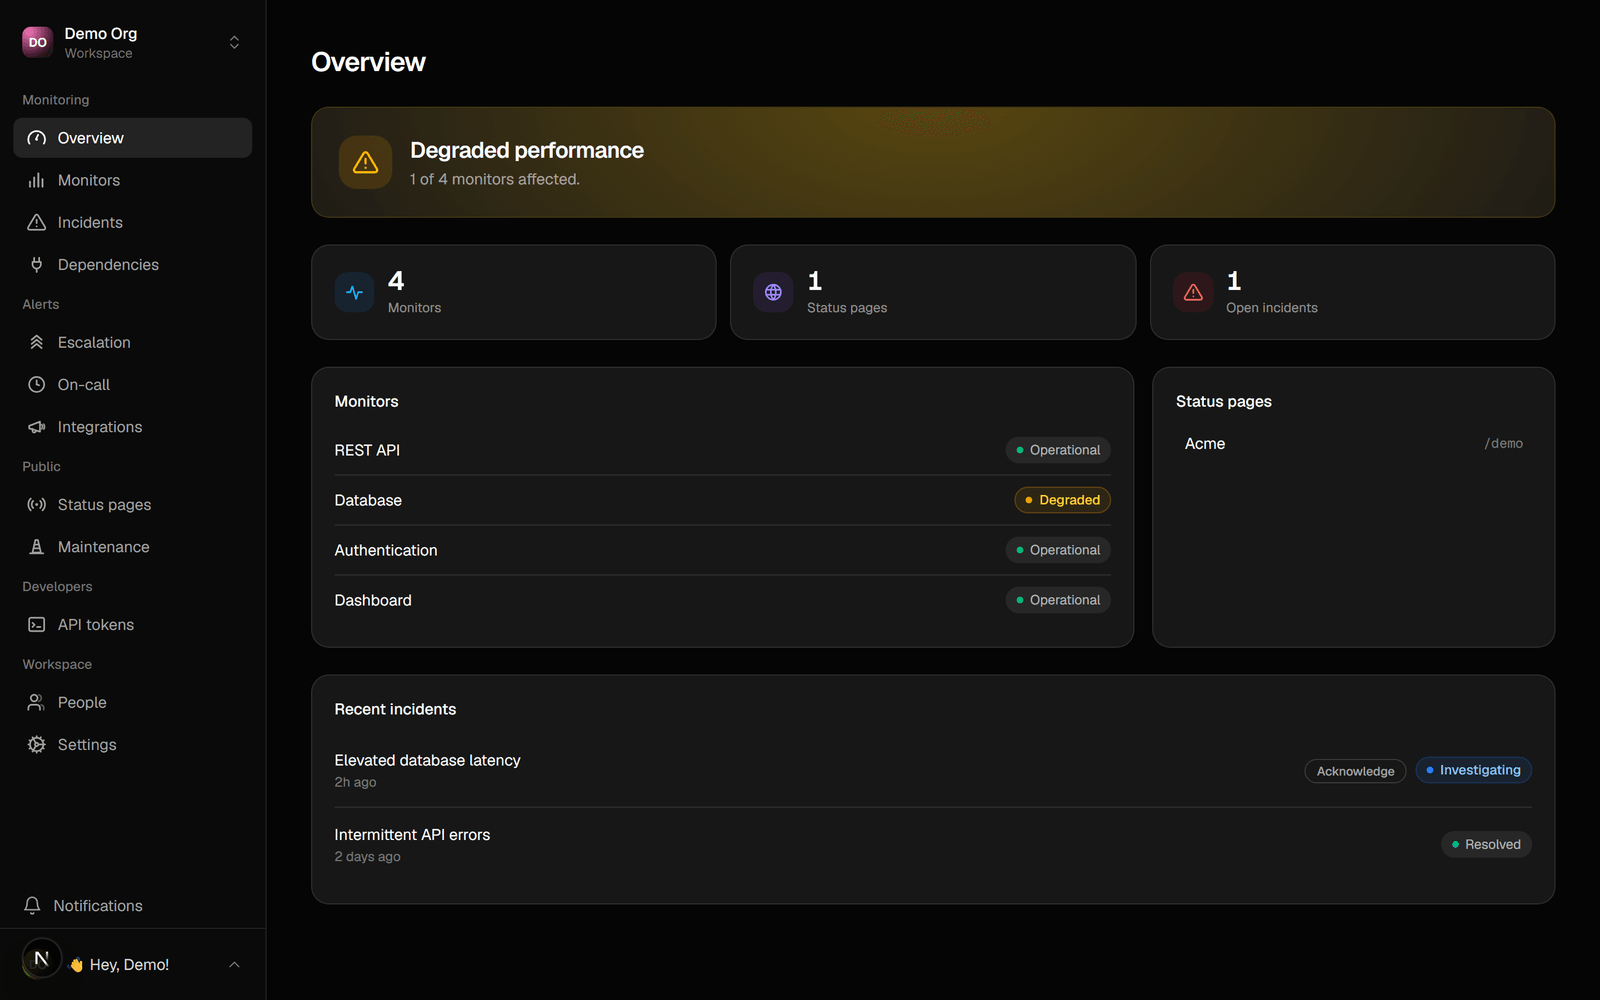
Task: Open the Authentication monitor row
Action: (722, 550)
